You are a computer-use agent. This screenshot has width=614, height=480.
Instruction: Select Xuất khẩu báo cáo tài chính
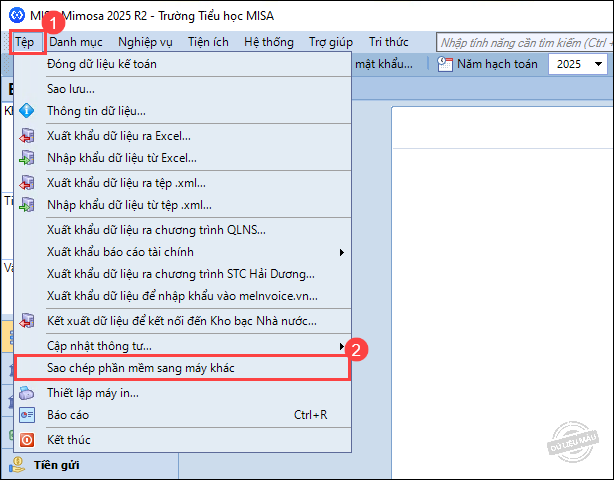coord(182,252)
